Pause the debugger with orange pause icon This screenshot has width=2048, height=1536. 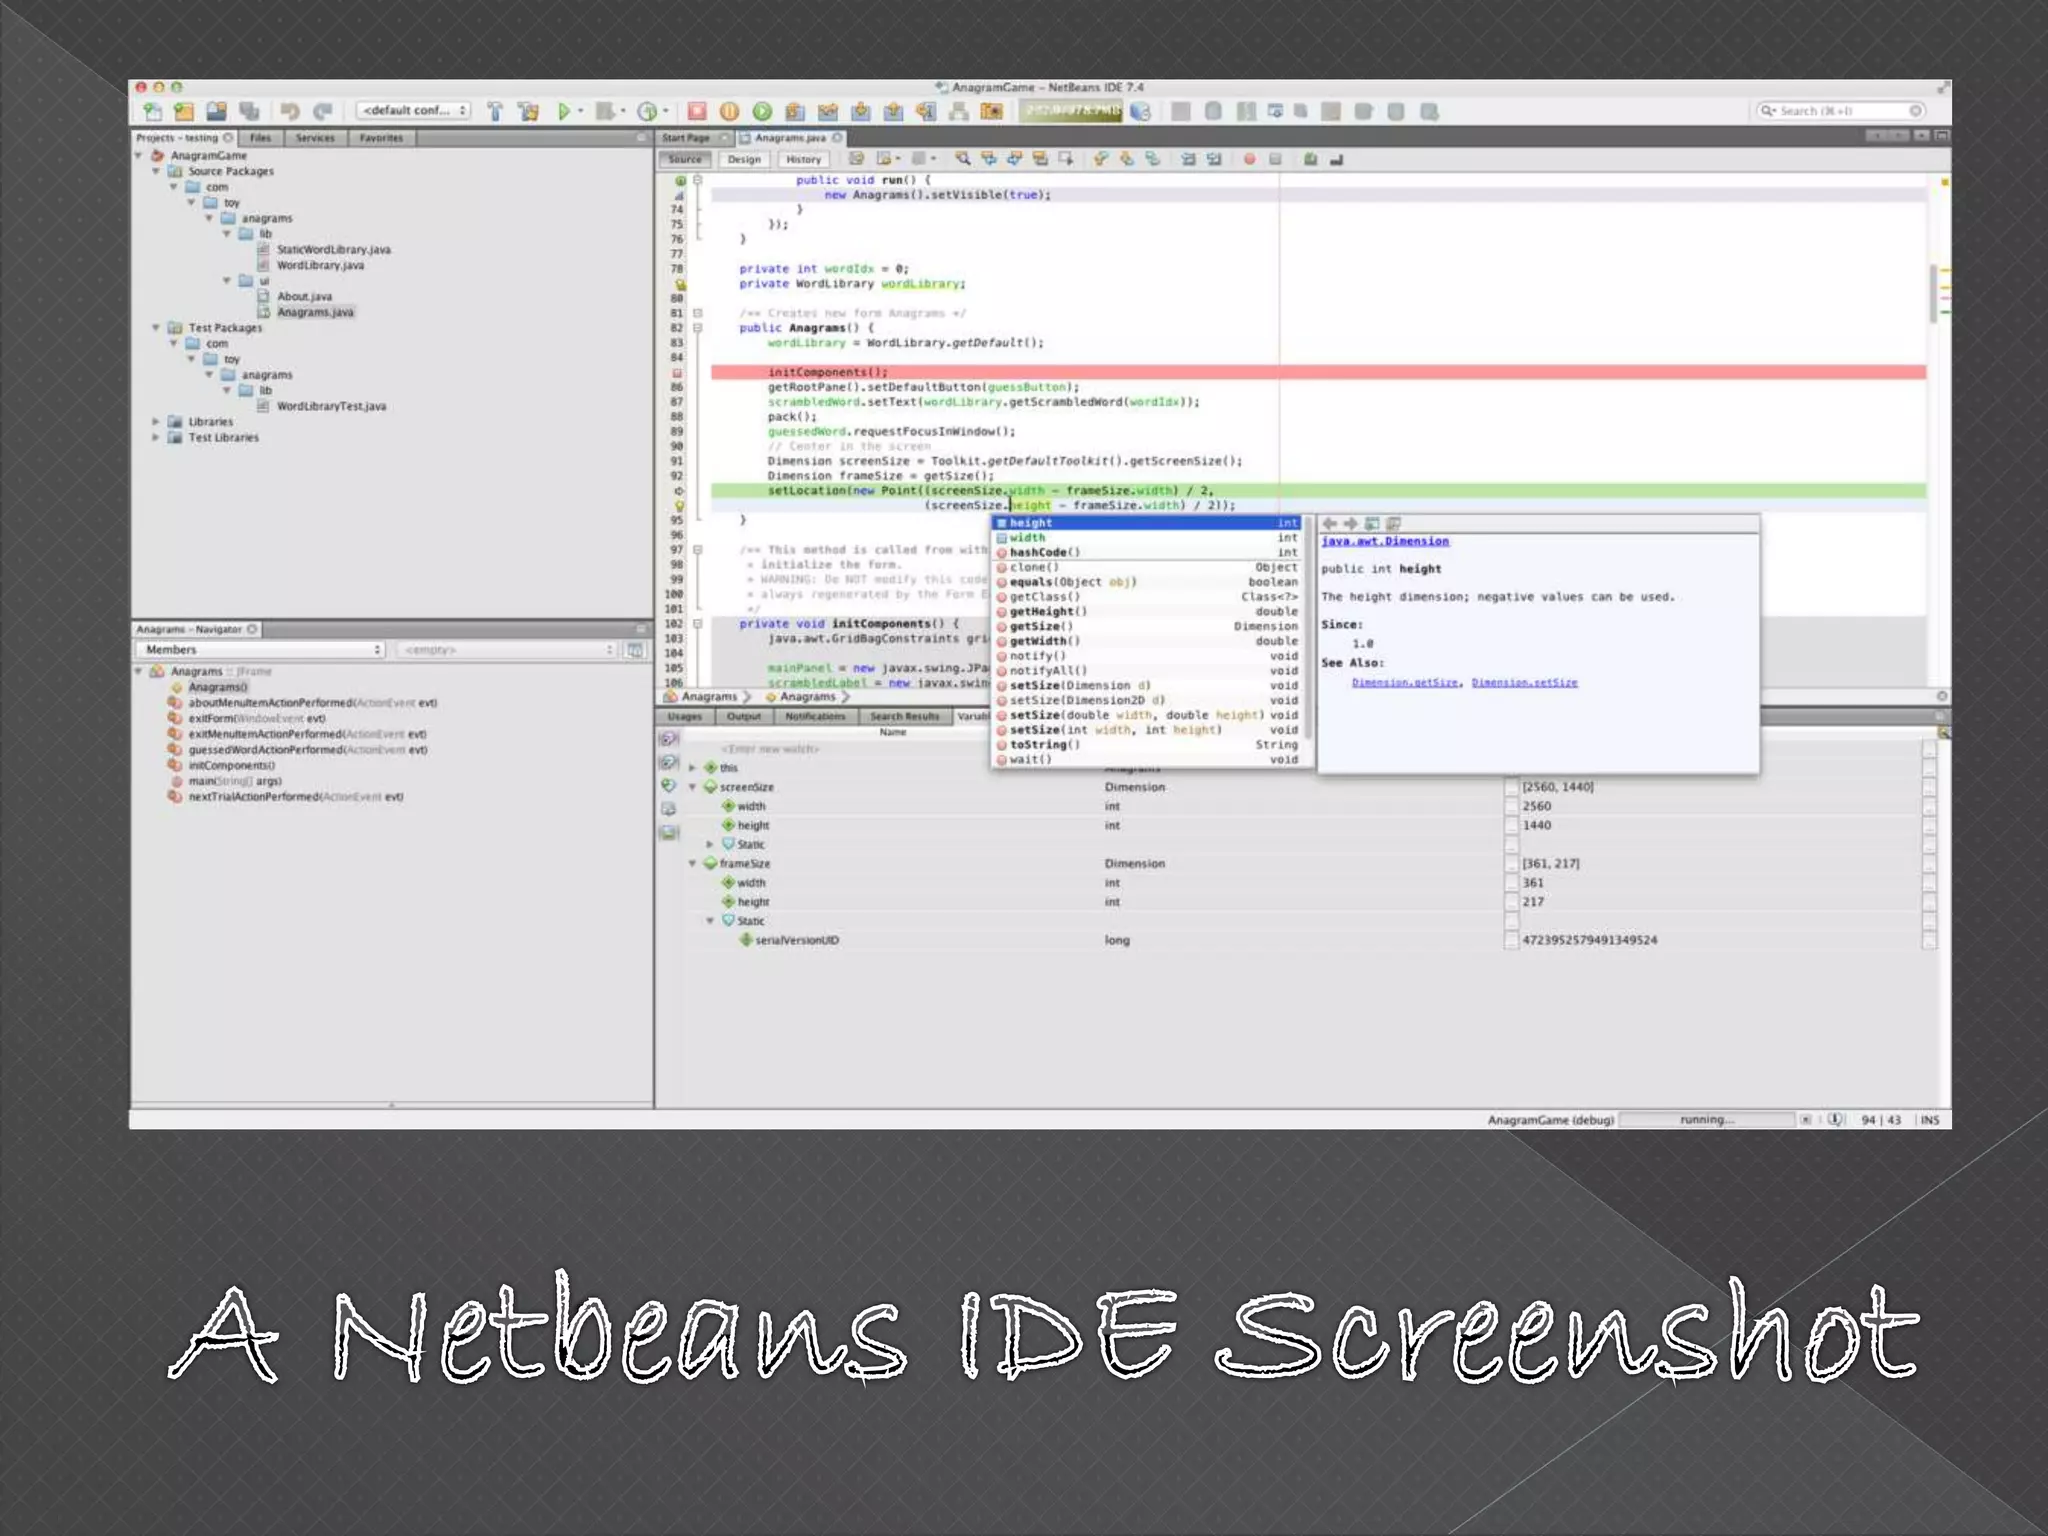729,111
